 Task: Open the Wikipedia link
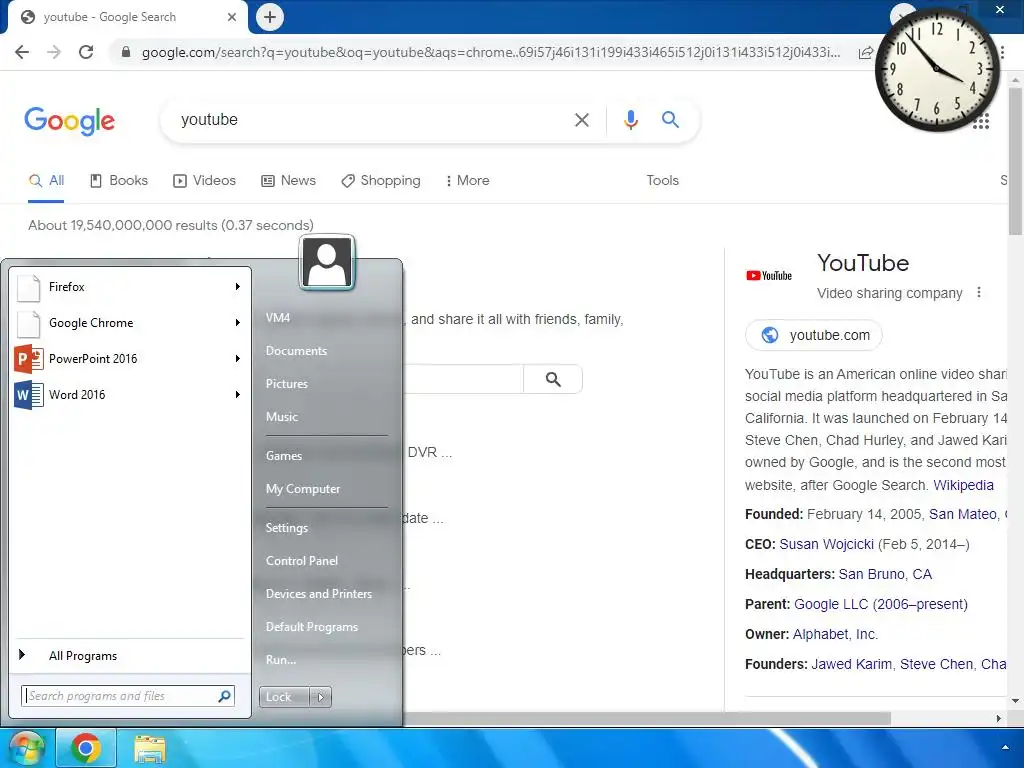pyautogui.click(x=963, y=485)
